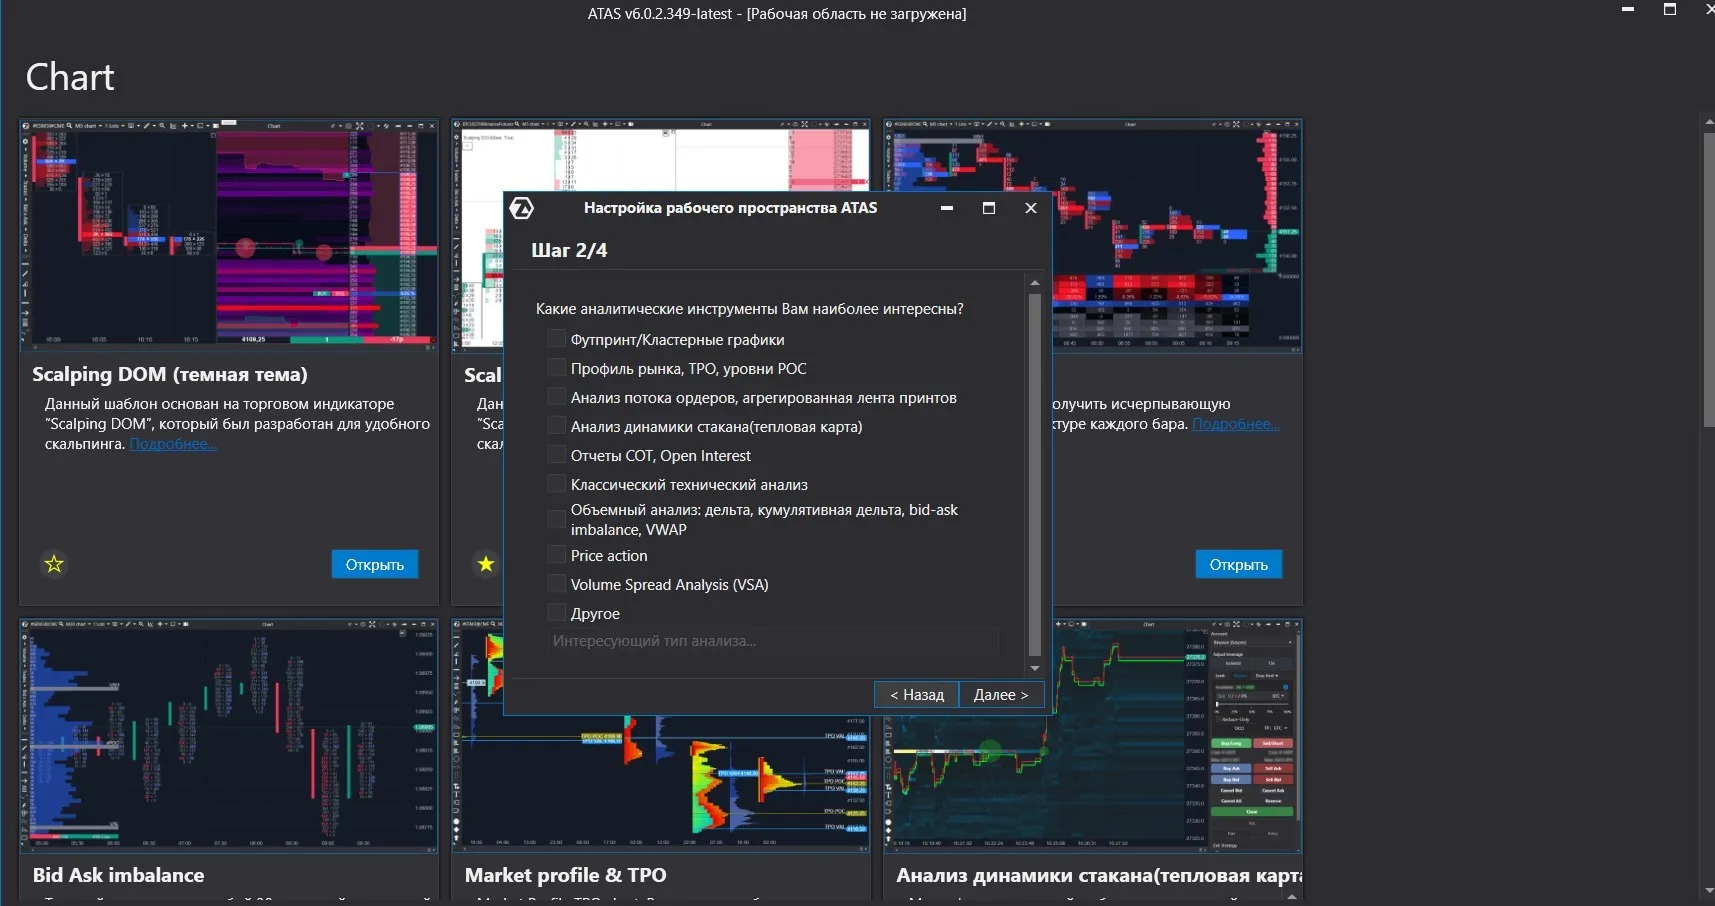Close the ATAS workspace setup dialog

(x=1031, y=208)
